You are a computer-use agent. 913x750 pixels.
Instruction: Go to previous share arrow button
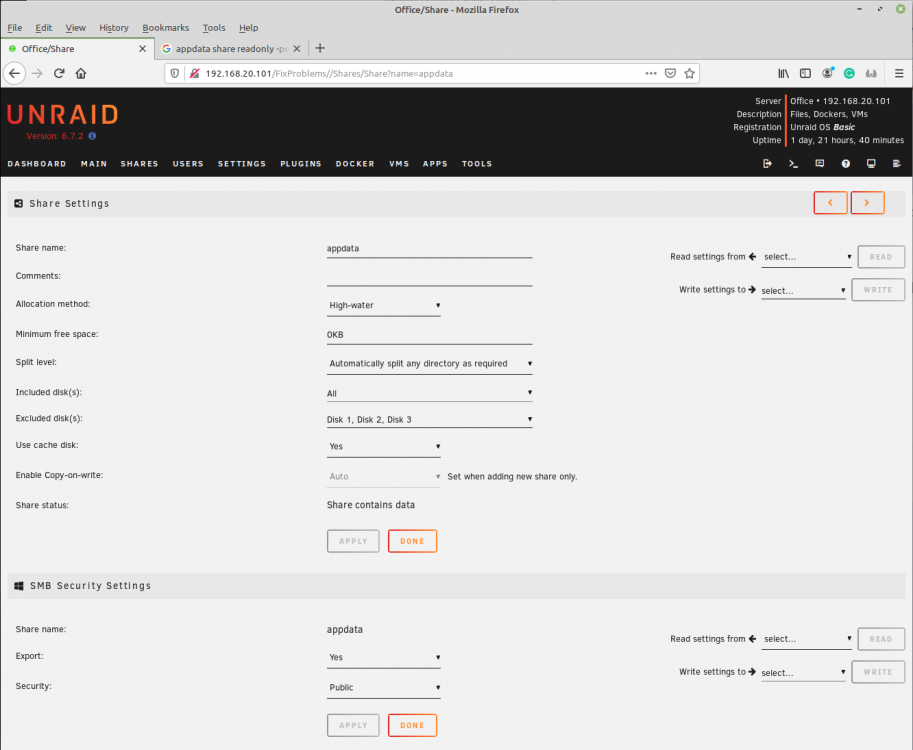point(830,203)
